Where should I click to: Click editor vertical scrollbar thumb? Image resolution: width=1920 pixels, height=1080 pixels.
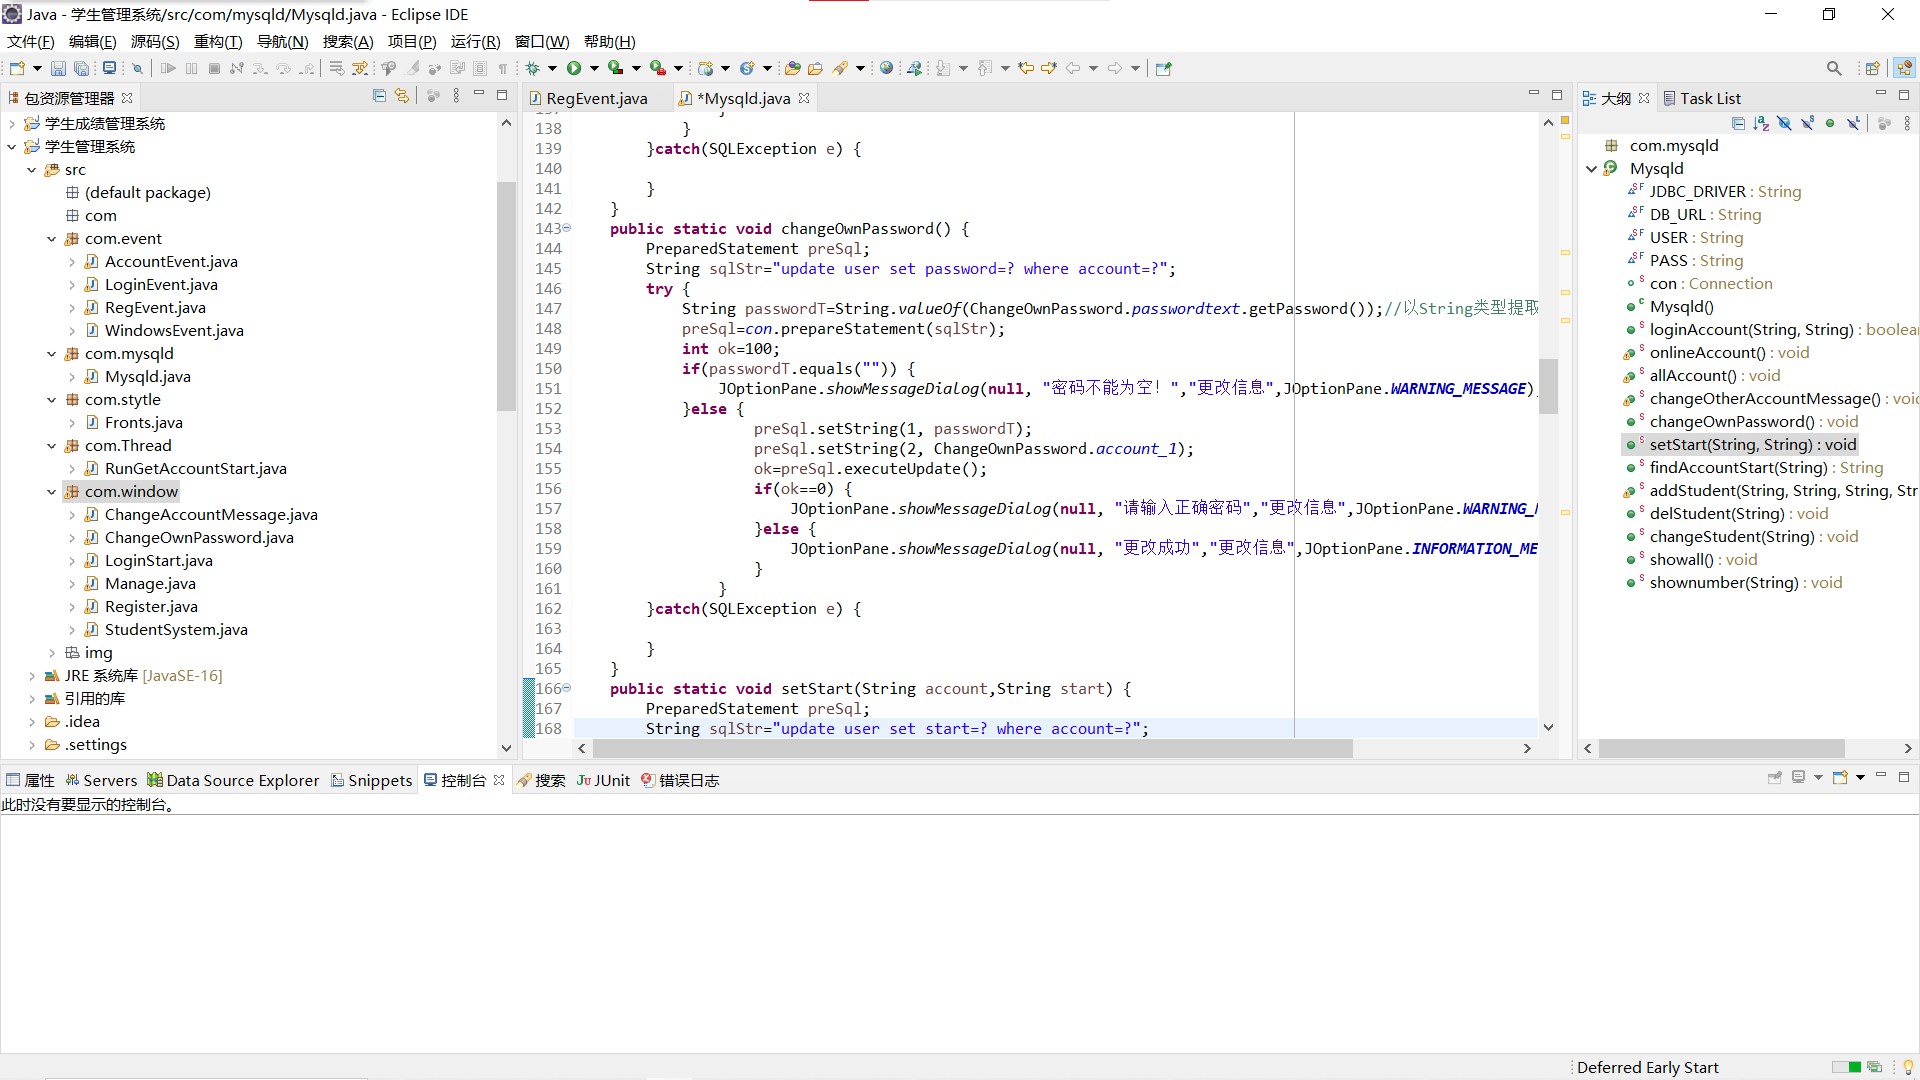pos(1548,386)
